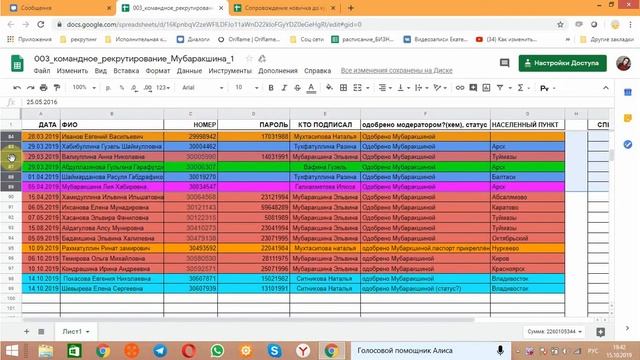This screenshot has height=360, width=640.
Task: Insert a chart from toolbar
Action: (486, 88)
